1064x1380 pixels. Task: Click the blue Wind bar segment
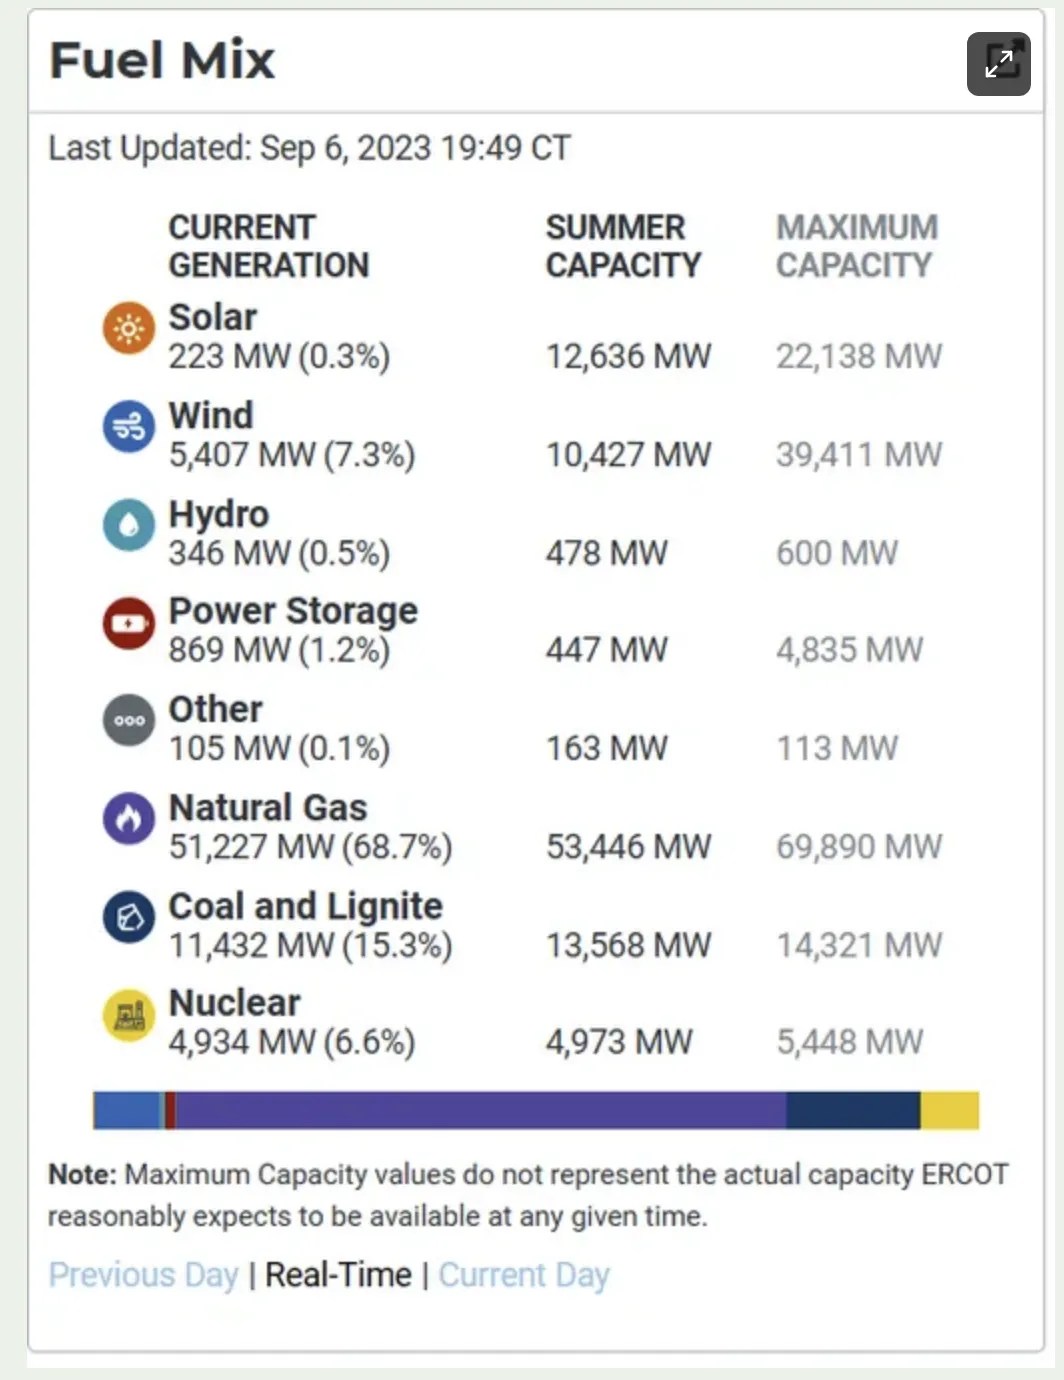(x=126, y=1110)
